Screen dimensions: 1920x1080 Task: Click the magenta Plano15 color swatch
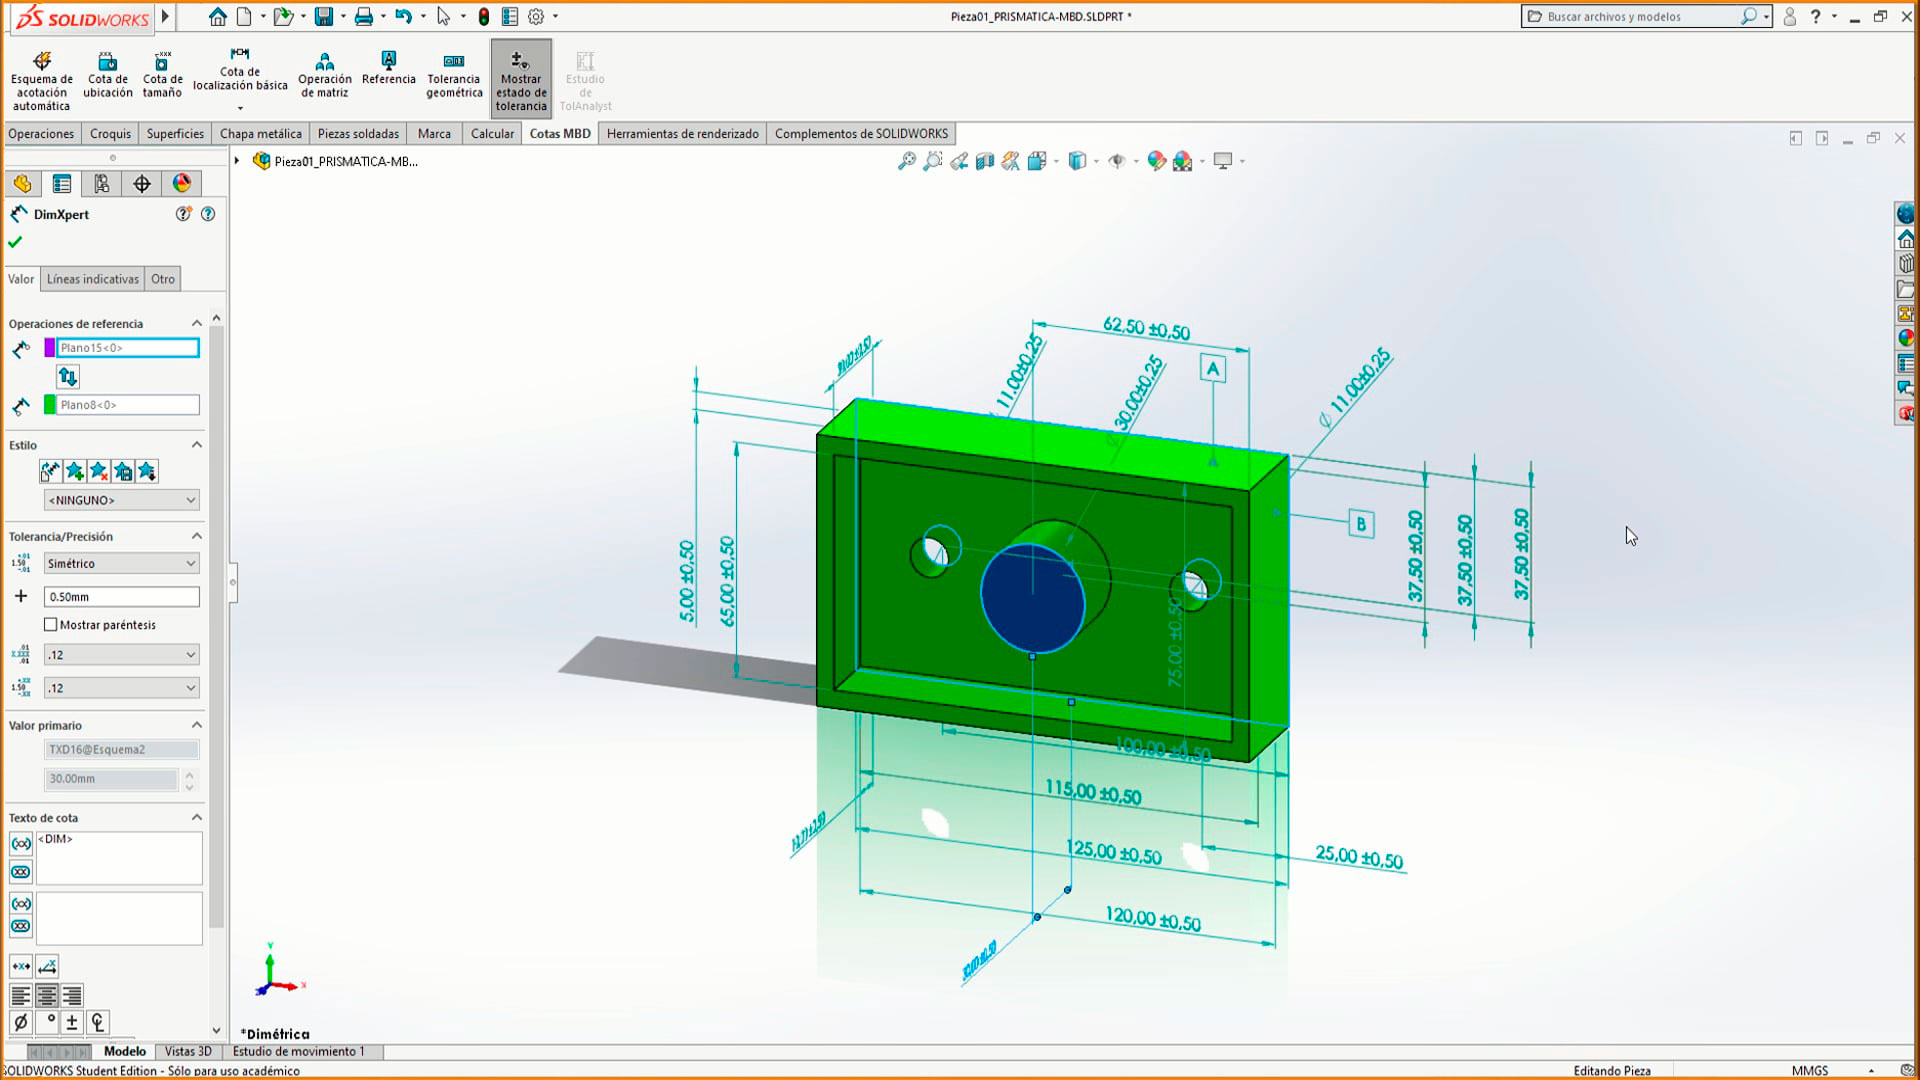tap(50, 348)
